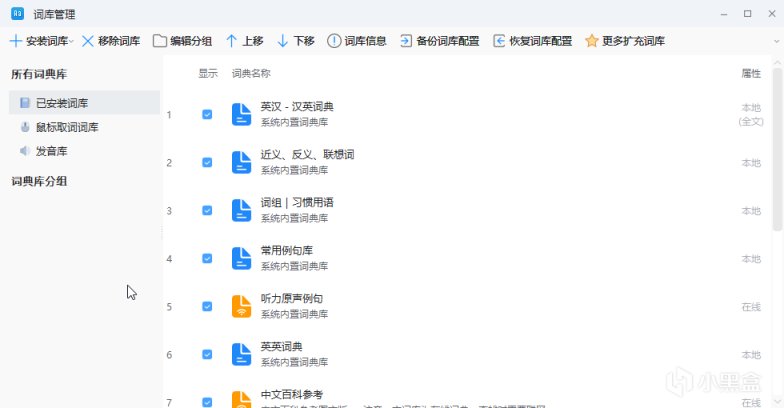Click the 属性 column header

tap(751, 74)
